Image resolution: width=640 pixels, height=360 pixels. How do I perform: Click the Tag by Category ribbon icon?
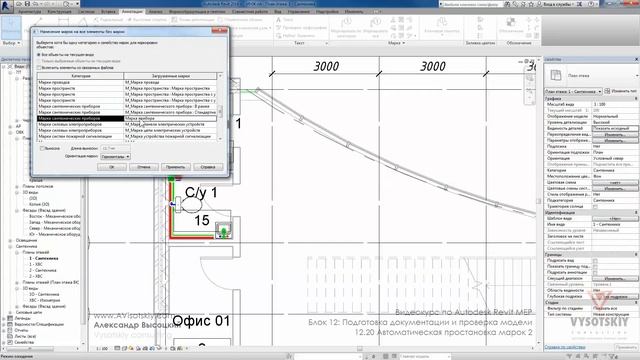click(x=346, y=27)
